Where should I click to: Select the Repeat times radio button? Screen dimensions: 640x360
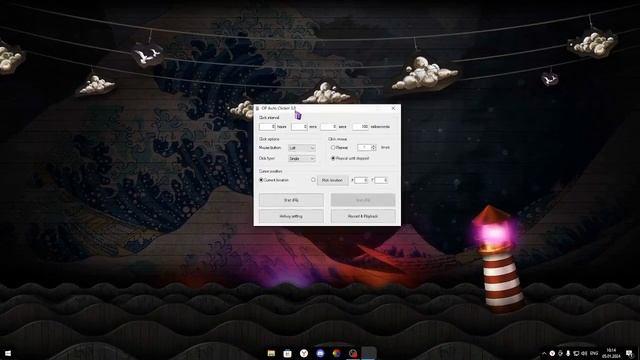tap(333, 147)
